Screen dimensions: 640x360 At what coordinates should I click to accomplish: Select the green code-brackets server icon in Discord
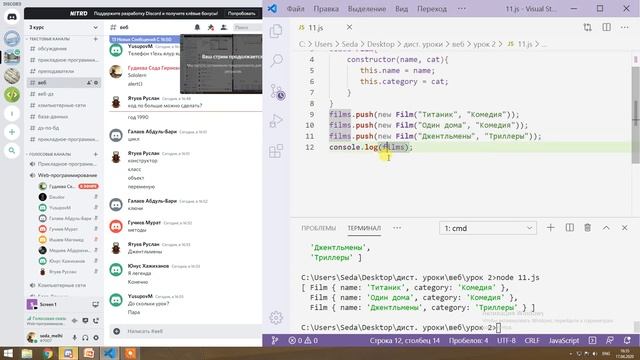click(x=12, y=95)
